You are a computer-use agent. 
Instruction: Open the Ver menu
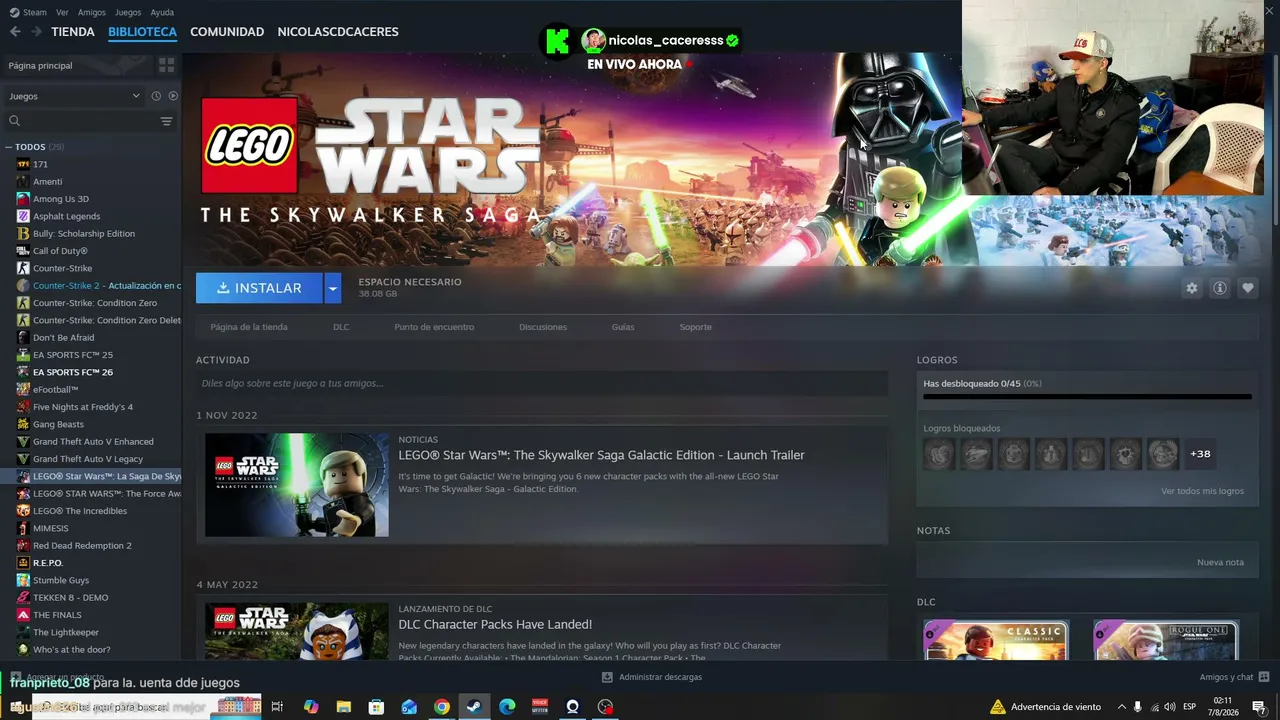pyautogui.click(x=62, y=12)
